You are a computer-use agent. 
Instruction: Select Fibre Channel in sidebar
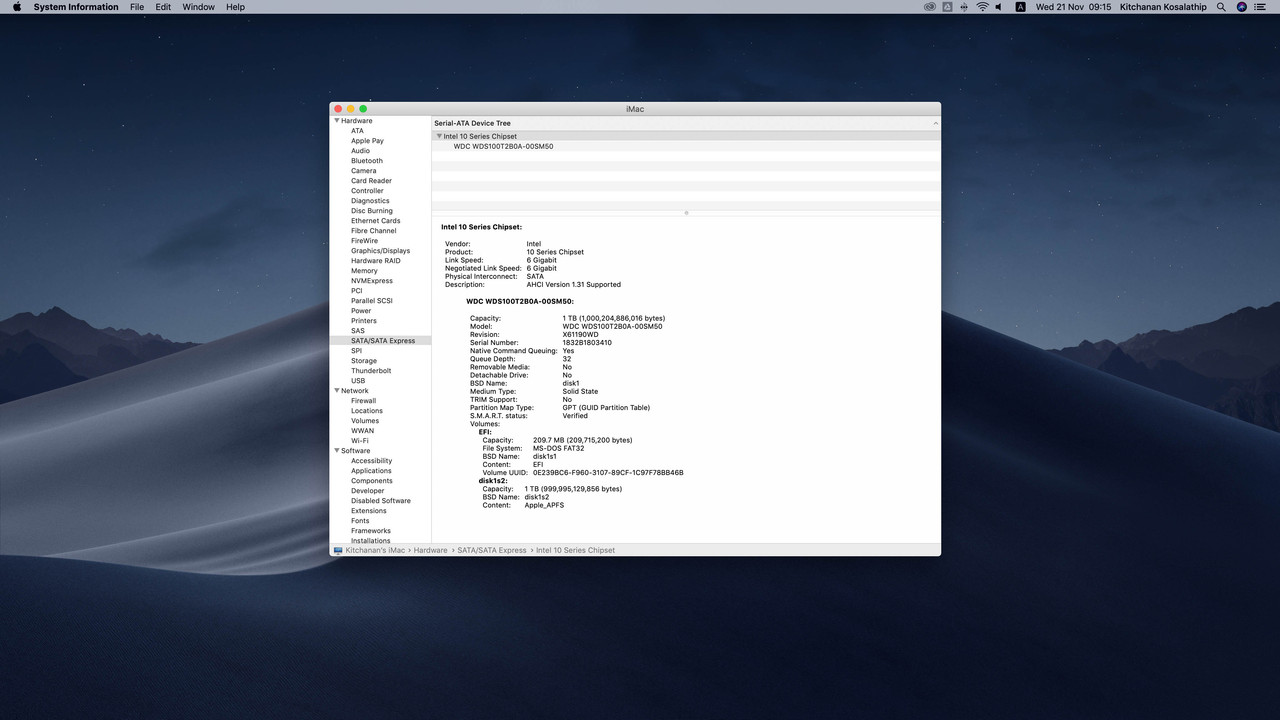coord(373,231)
